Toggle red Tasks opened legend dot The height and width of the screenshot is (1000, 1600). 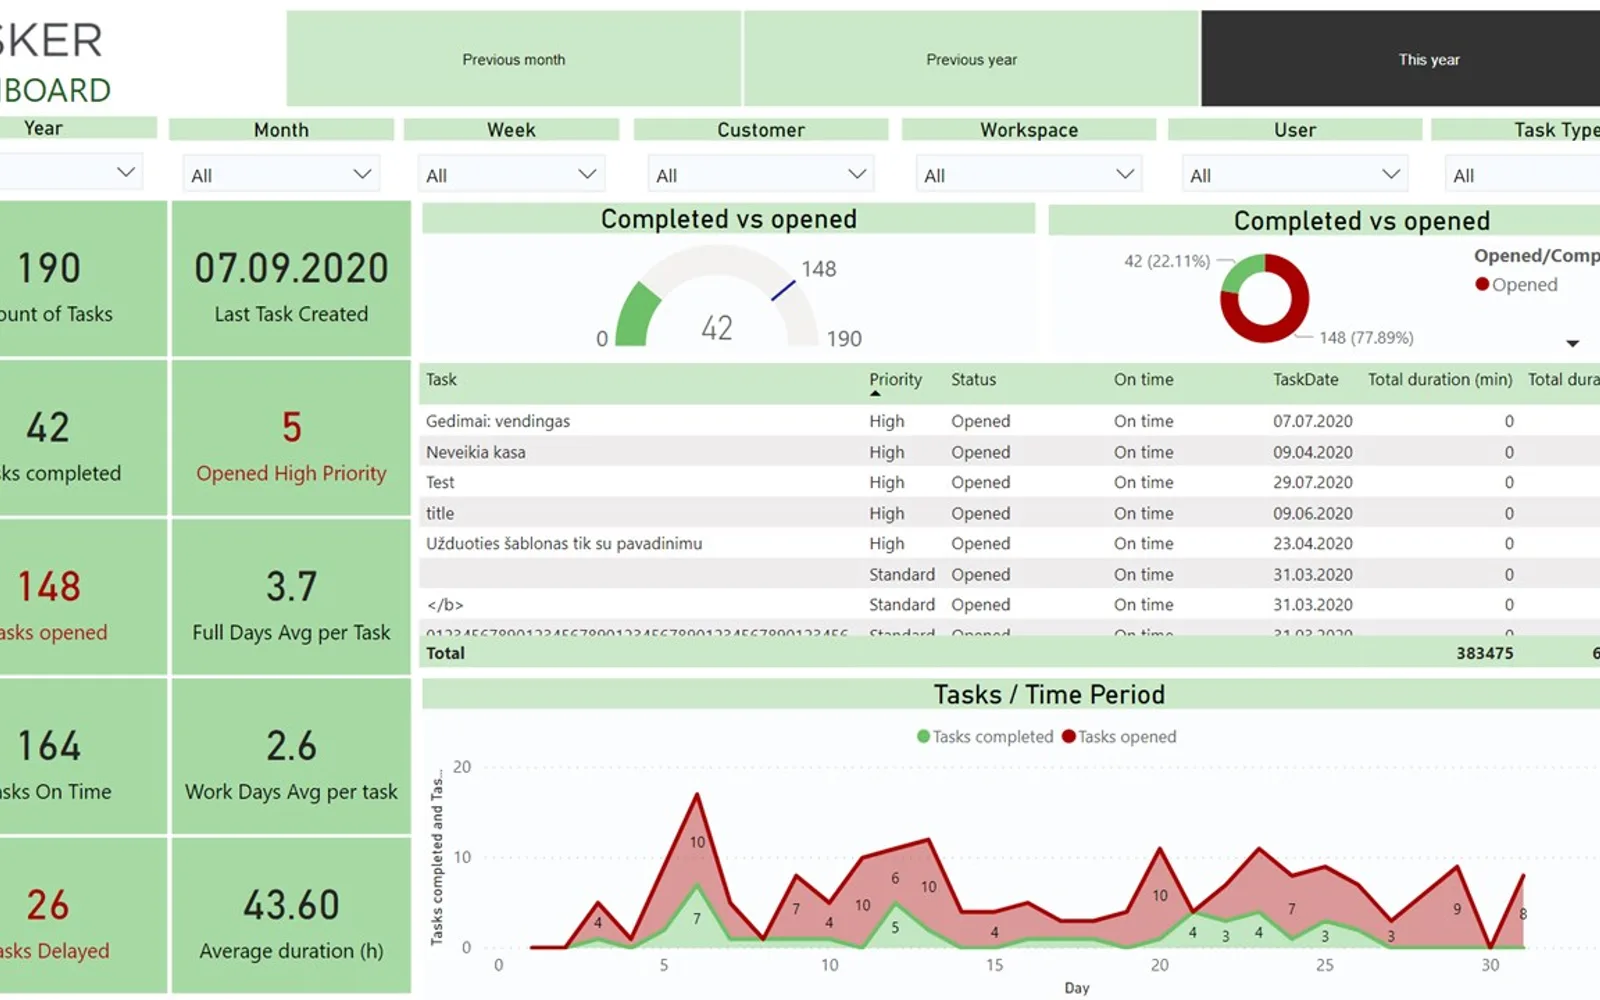[1068, 737]
